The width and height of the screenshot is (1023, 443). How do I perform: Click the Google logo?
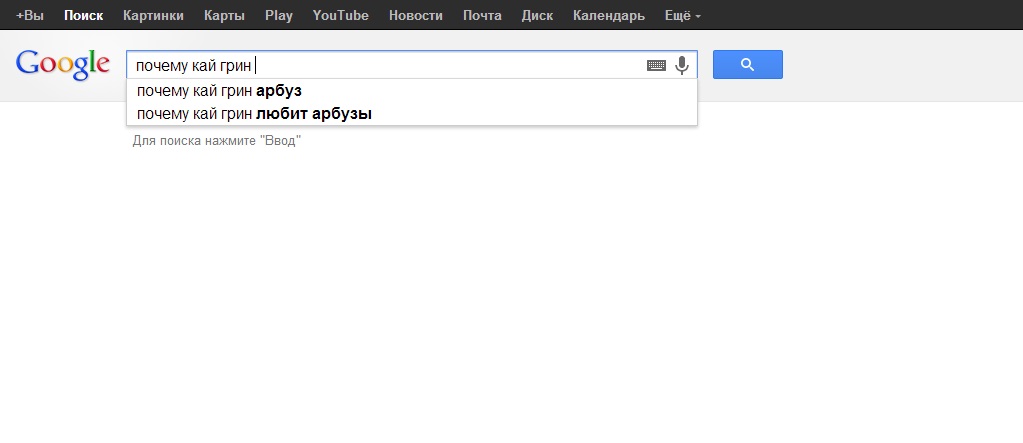[x=63, y=64]
